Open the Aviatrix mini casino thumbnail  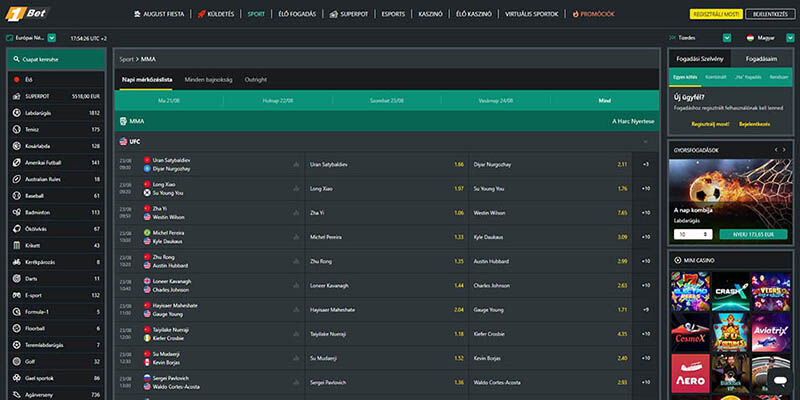[x=770, y=332]
